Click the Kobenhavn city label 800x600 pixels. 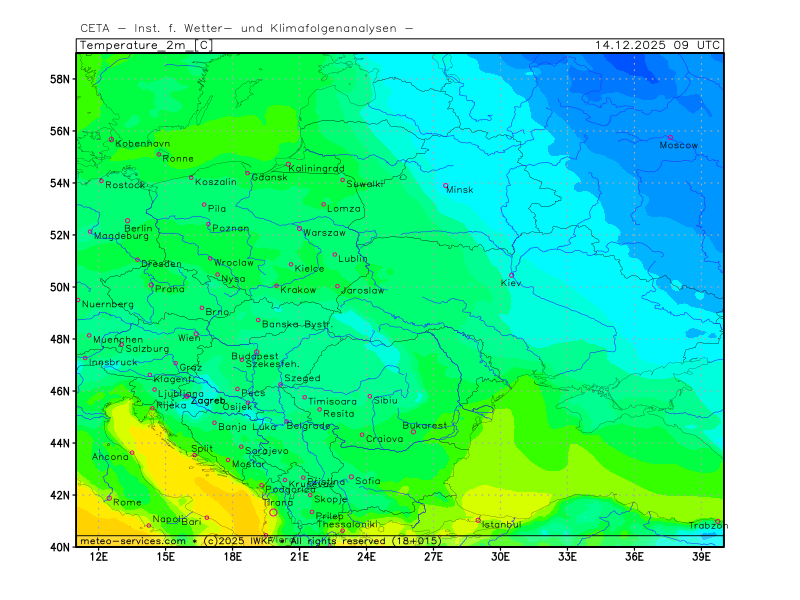(142, 144)
